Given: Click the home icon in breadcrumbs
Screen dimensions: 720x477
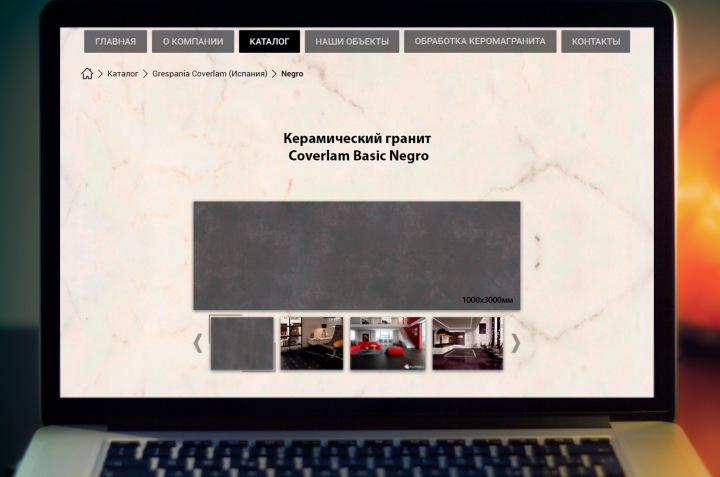Looking at the screenshot, I should (87, 73).
